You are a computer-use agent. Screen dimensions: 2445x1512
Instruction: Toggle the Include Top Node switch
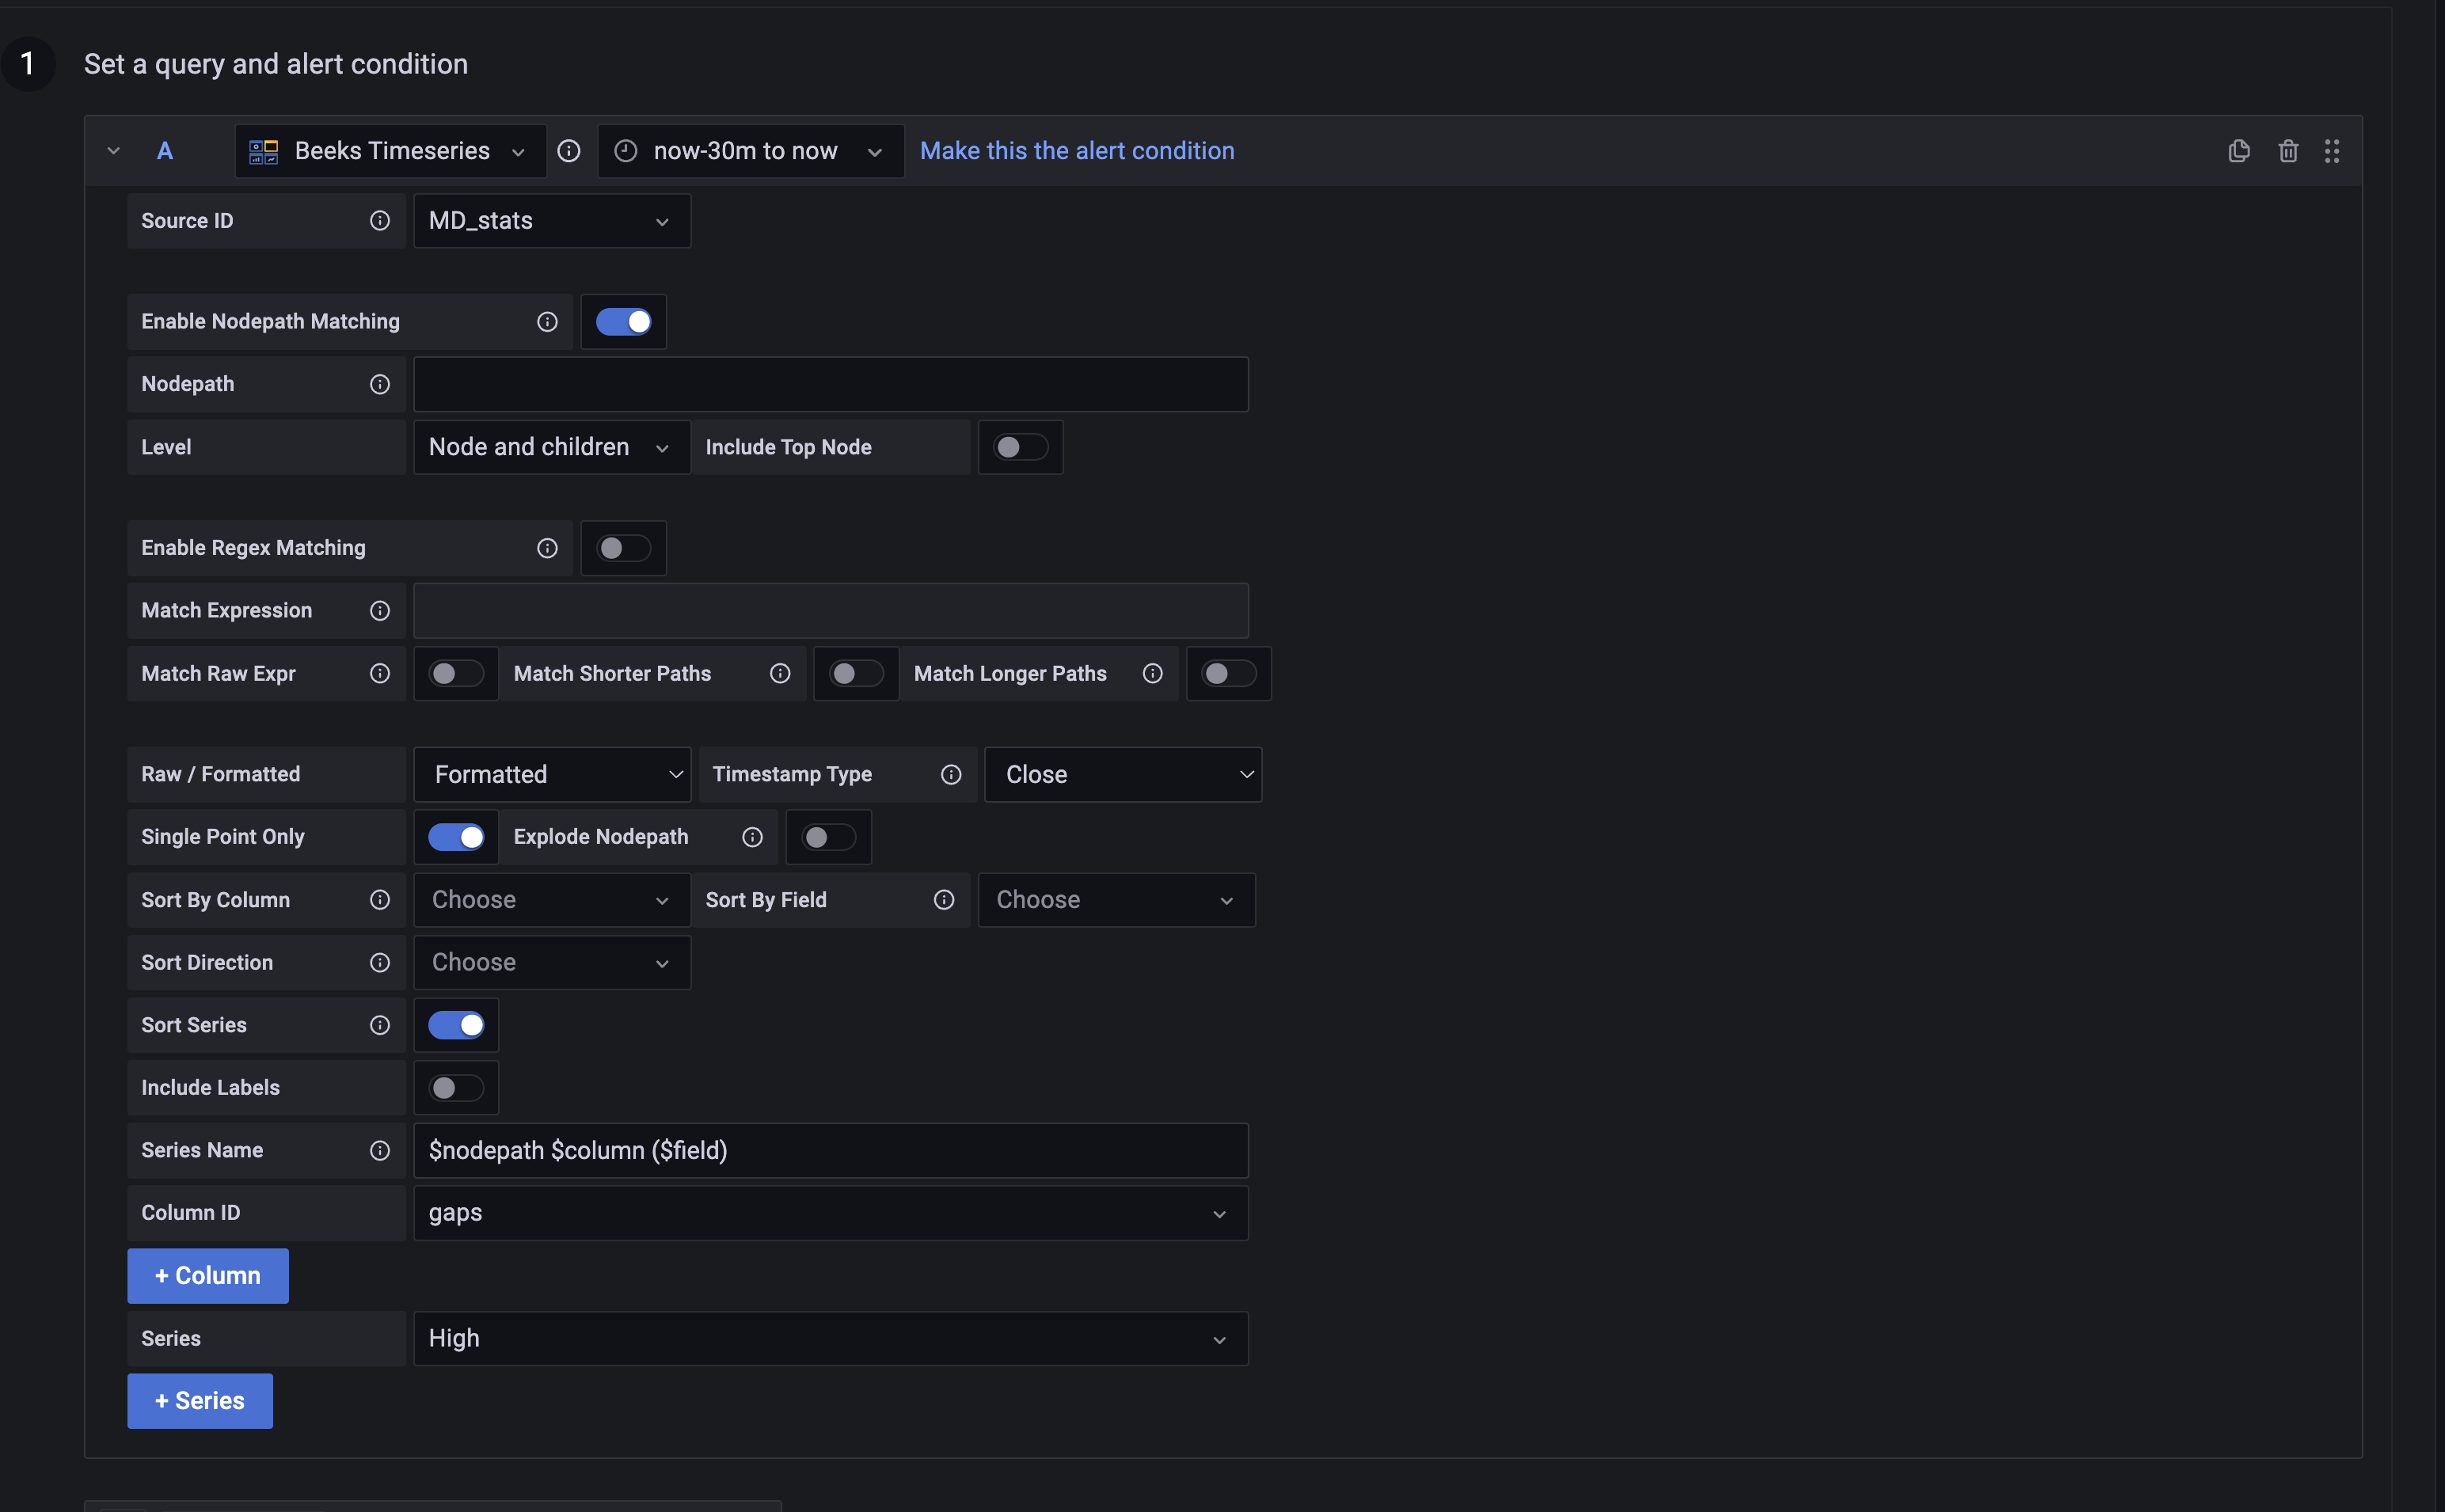(x=1020, y=447)
